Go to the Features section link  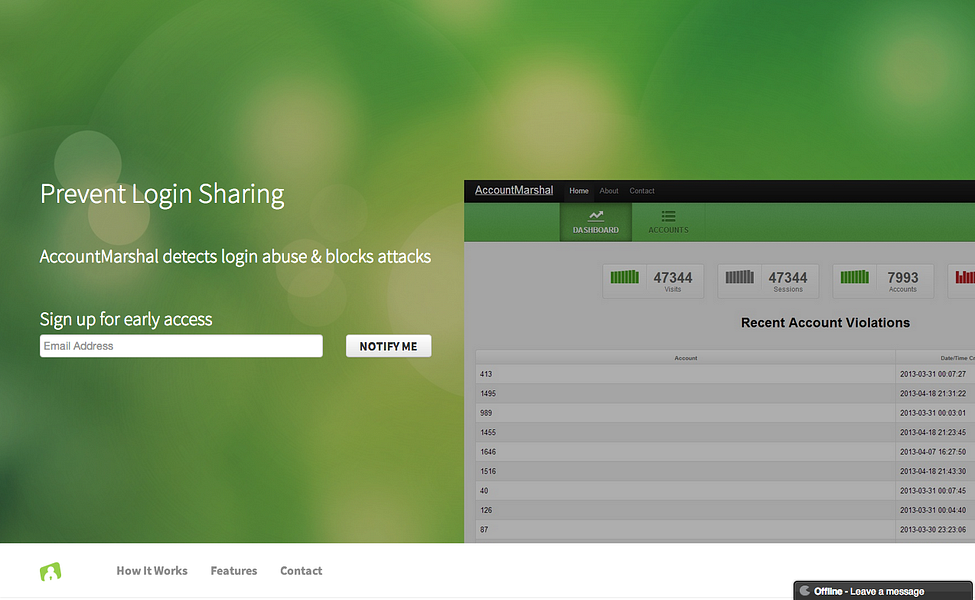[234, 571]
